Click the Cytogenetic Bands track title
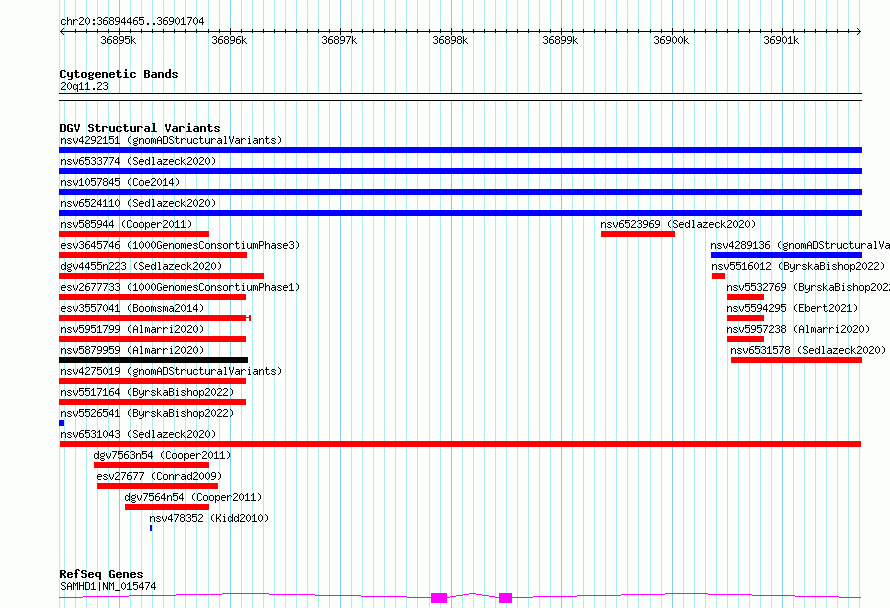This screenshot has height=608, width=890. [119, 74]
